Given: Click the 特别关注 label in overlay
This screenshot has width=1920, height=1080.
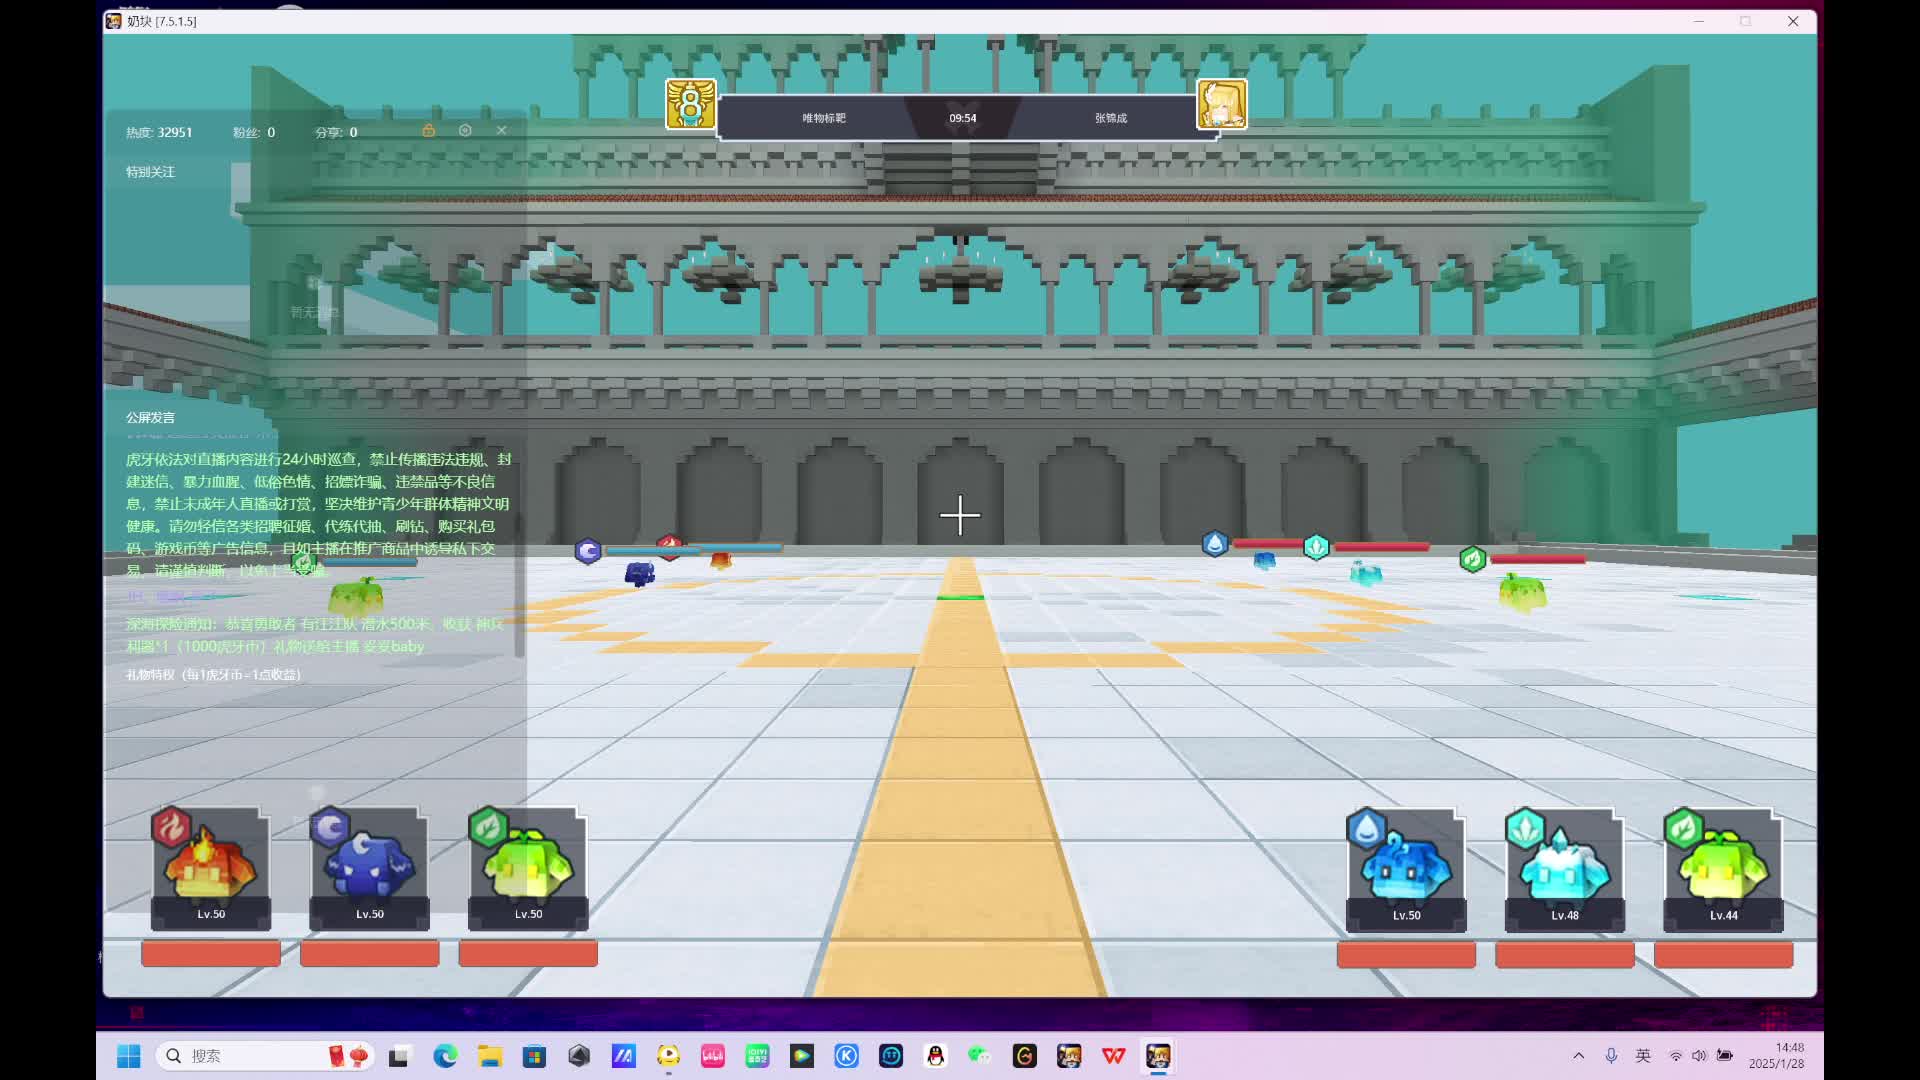Looking at the screenshot, I should click(x=150, y=172).
